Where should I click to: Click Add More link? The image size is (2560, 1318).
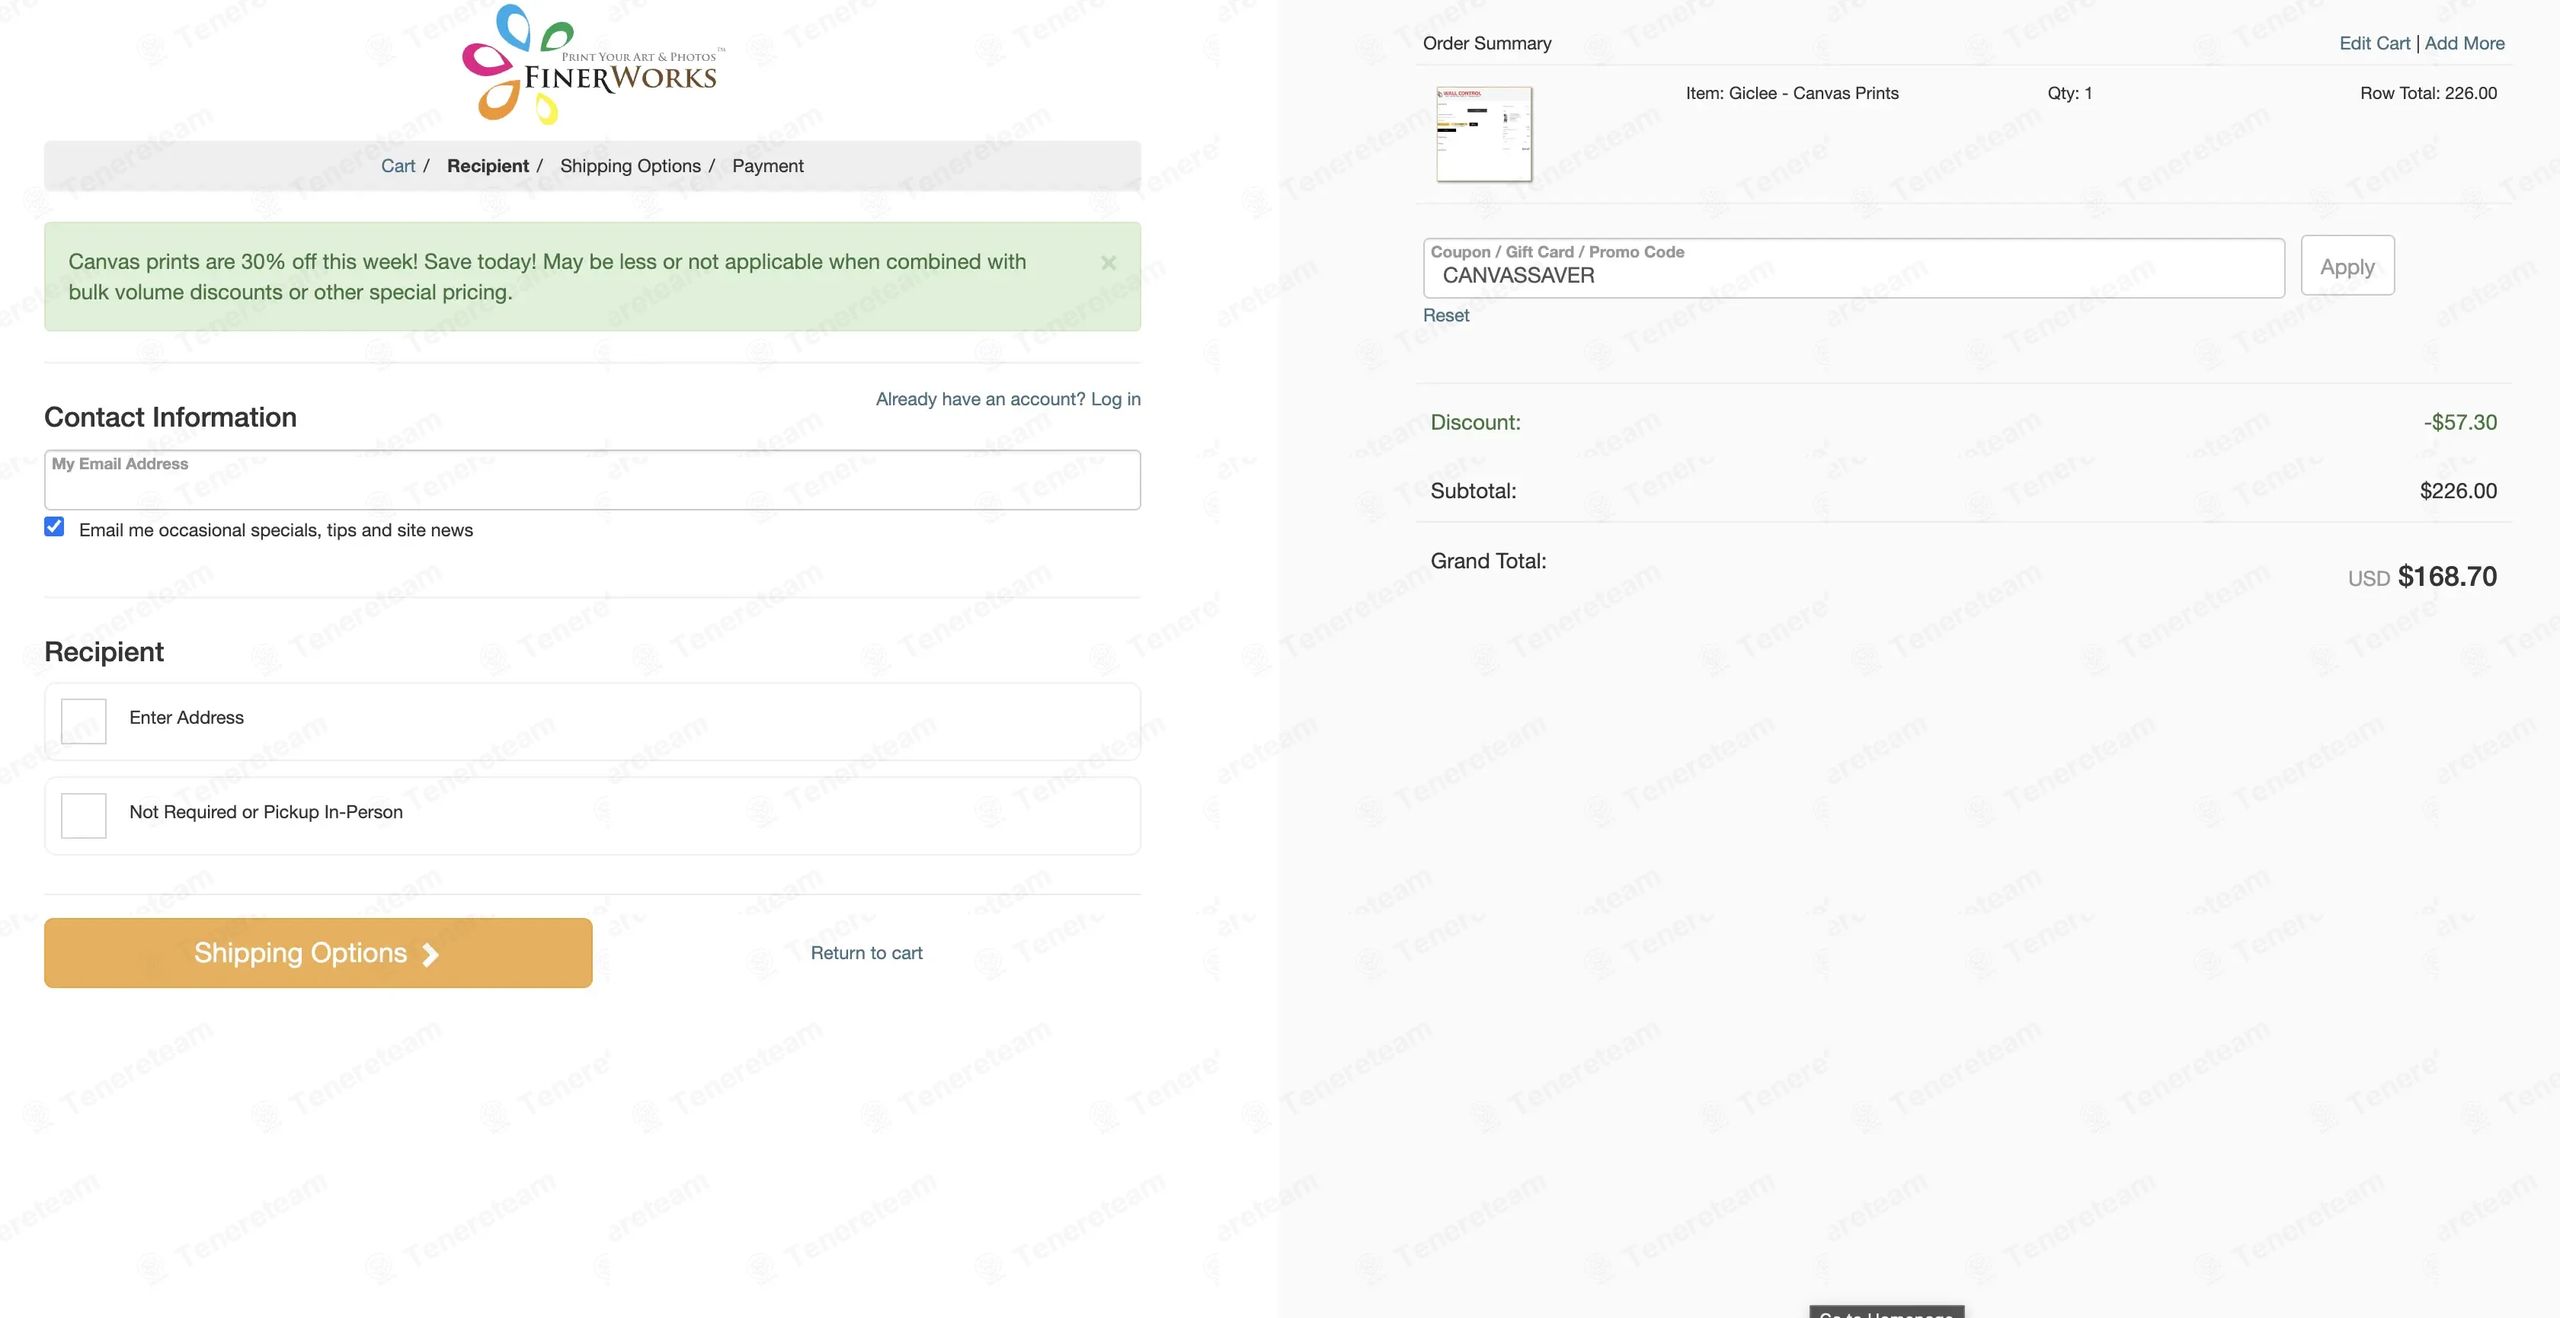2464,43
